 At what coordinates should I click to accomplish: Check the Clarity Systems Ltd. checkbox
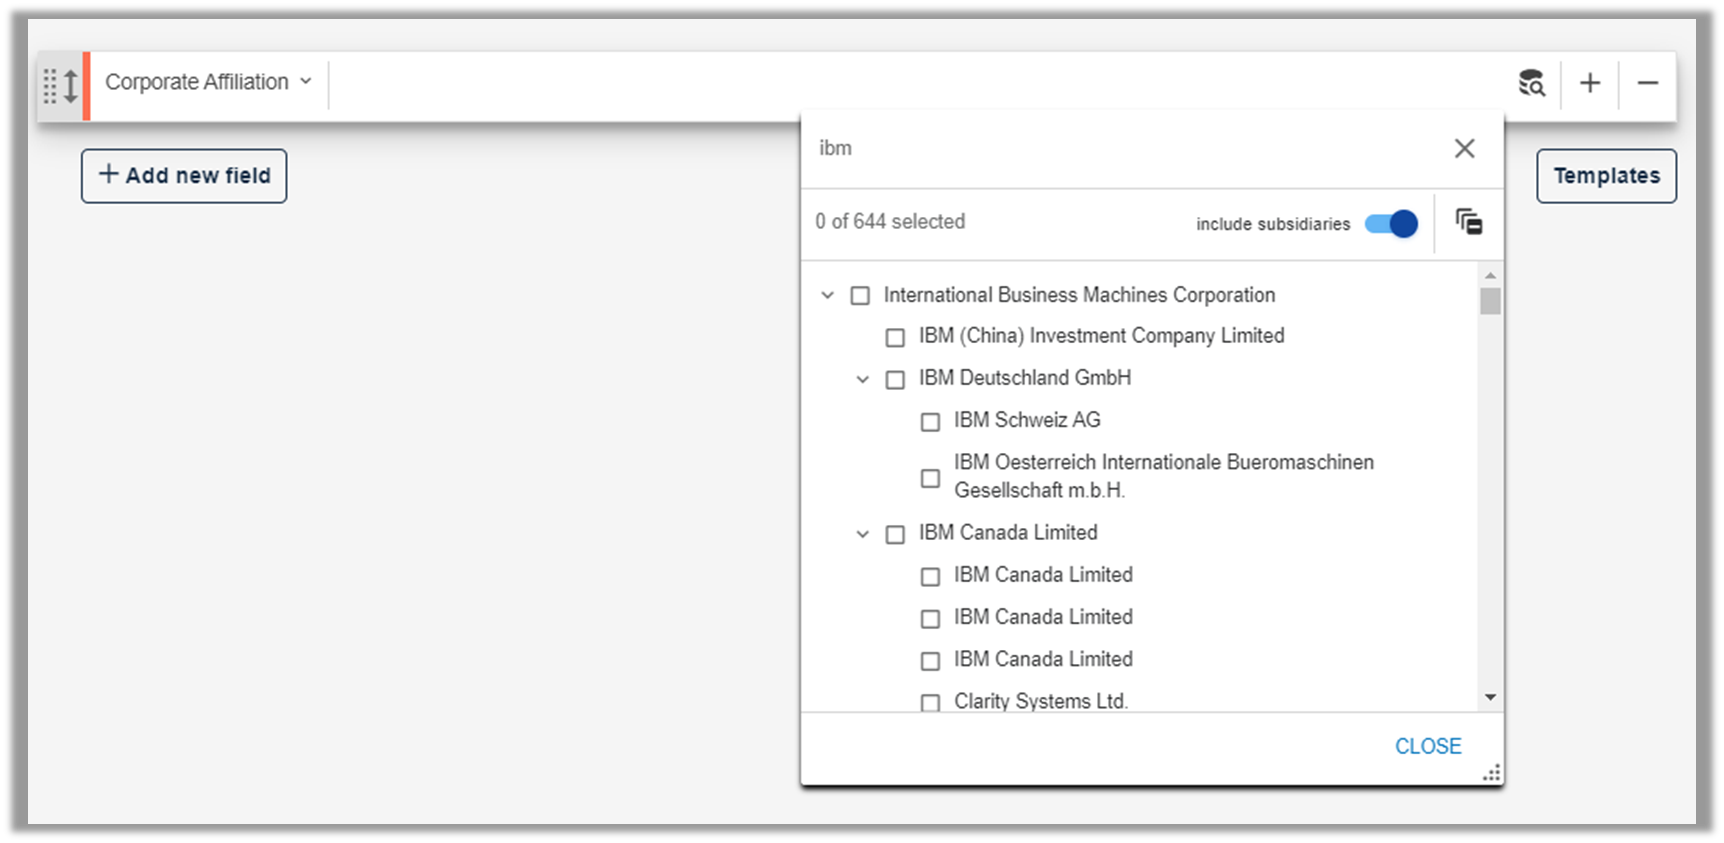(930, 703)
